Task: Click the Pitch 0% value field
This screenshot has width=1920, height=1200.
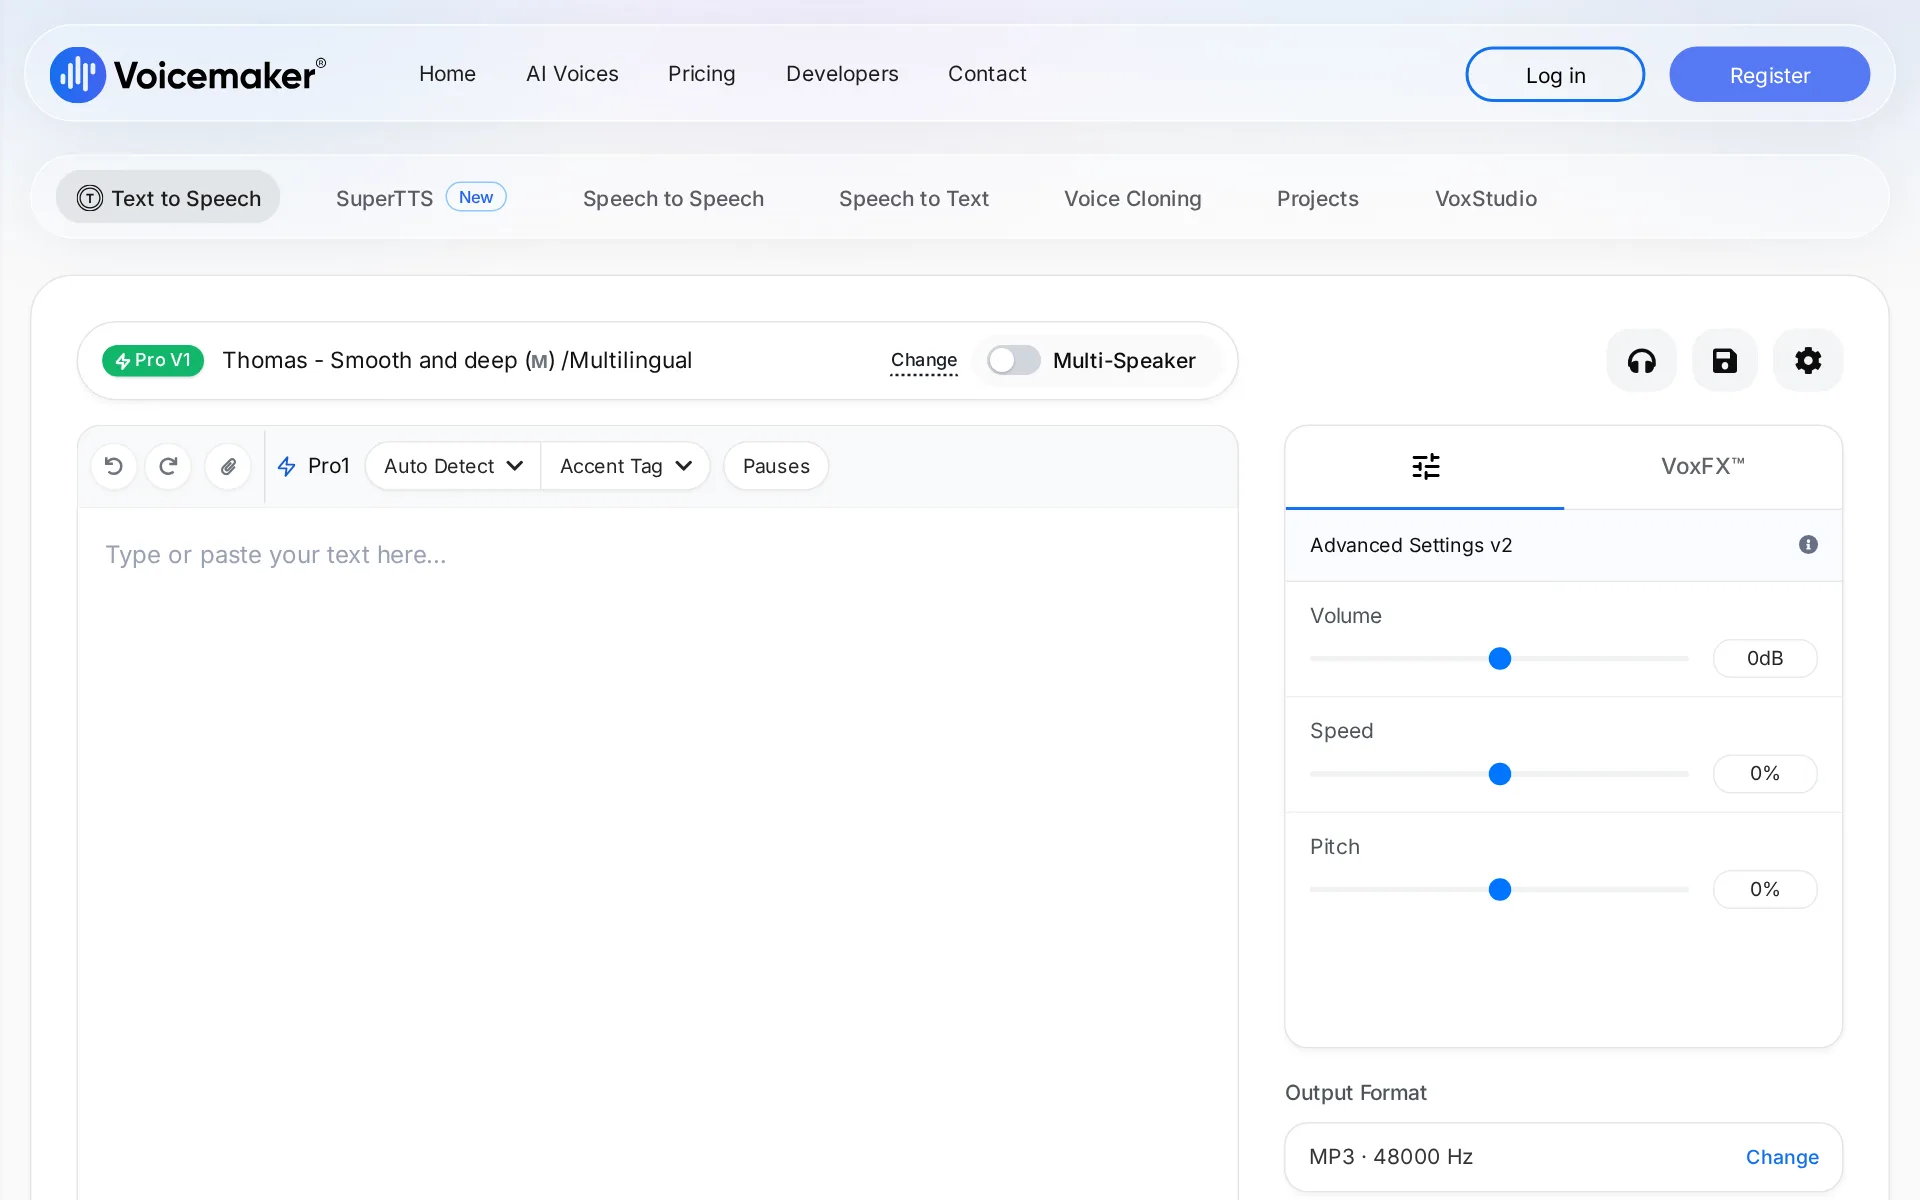Action: [1765, 889]
